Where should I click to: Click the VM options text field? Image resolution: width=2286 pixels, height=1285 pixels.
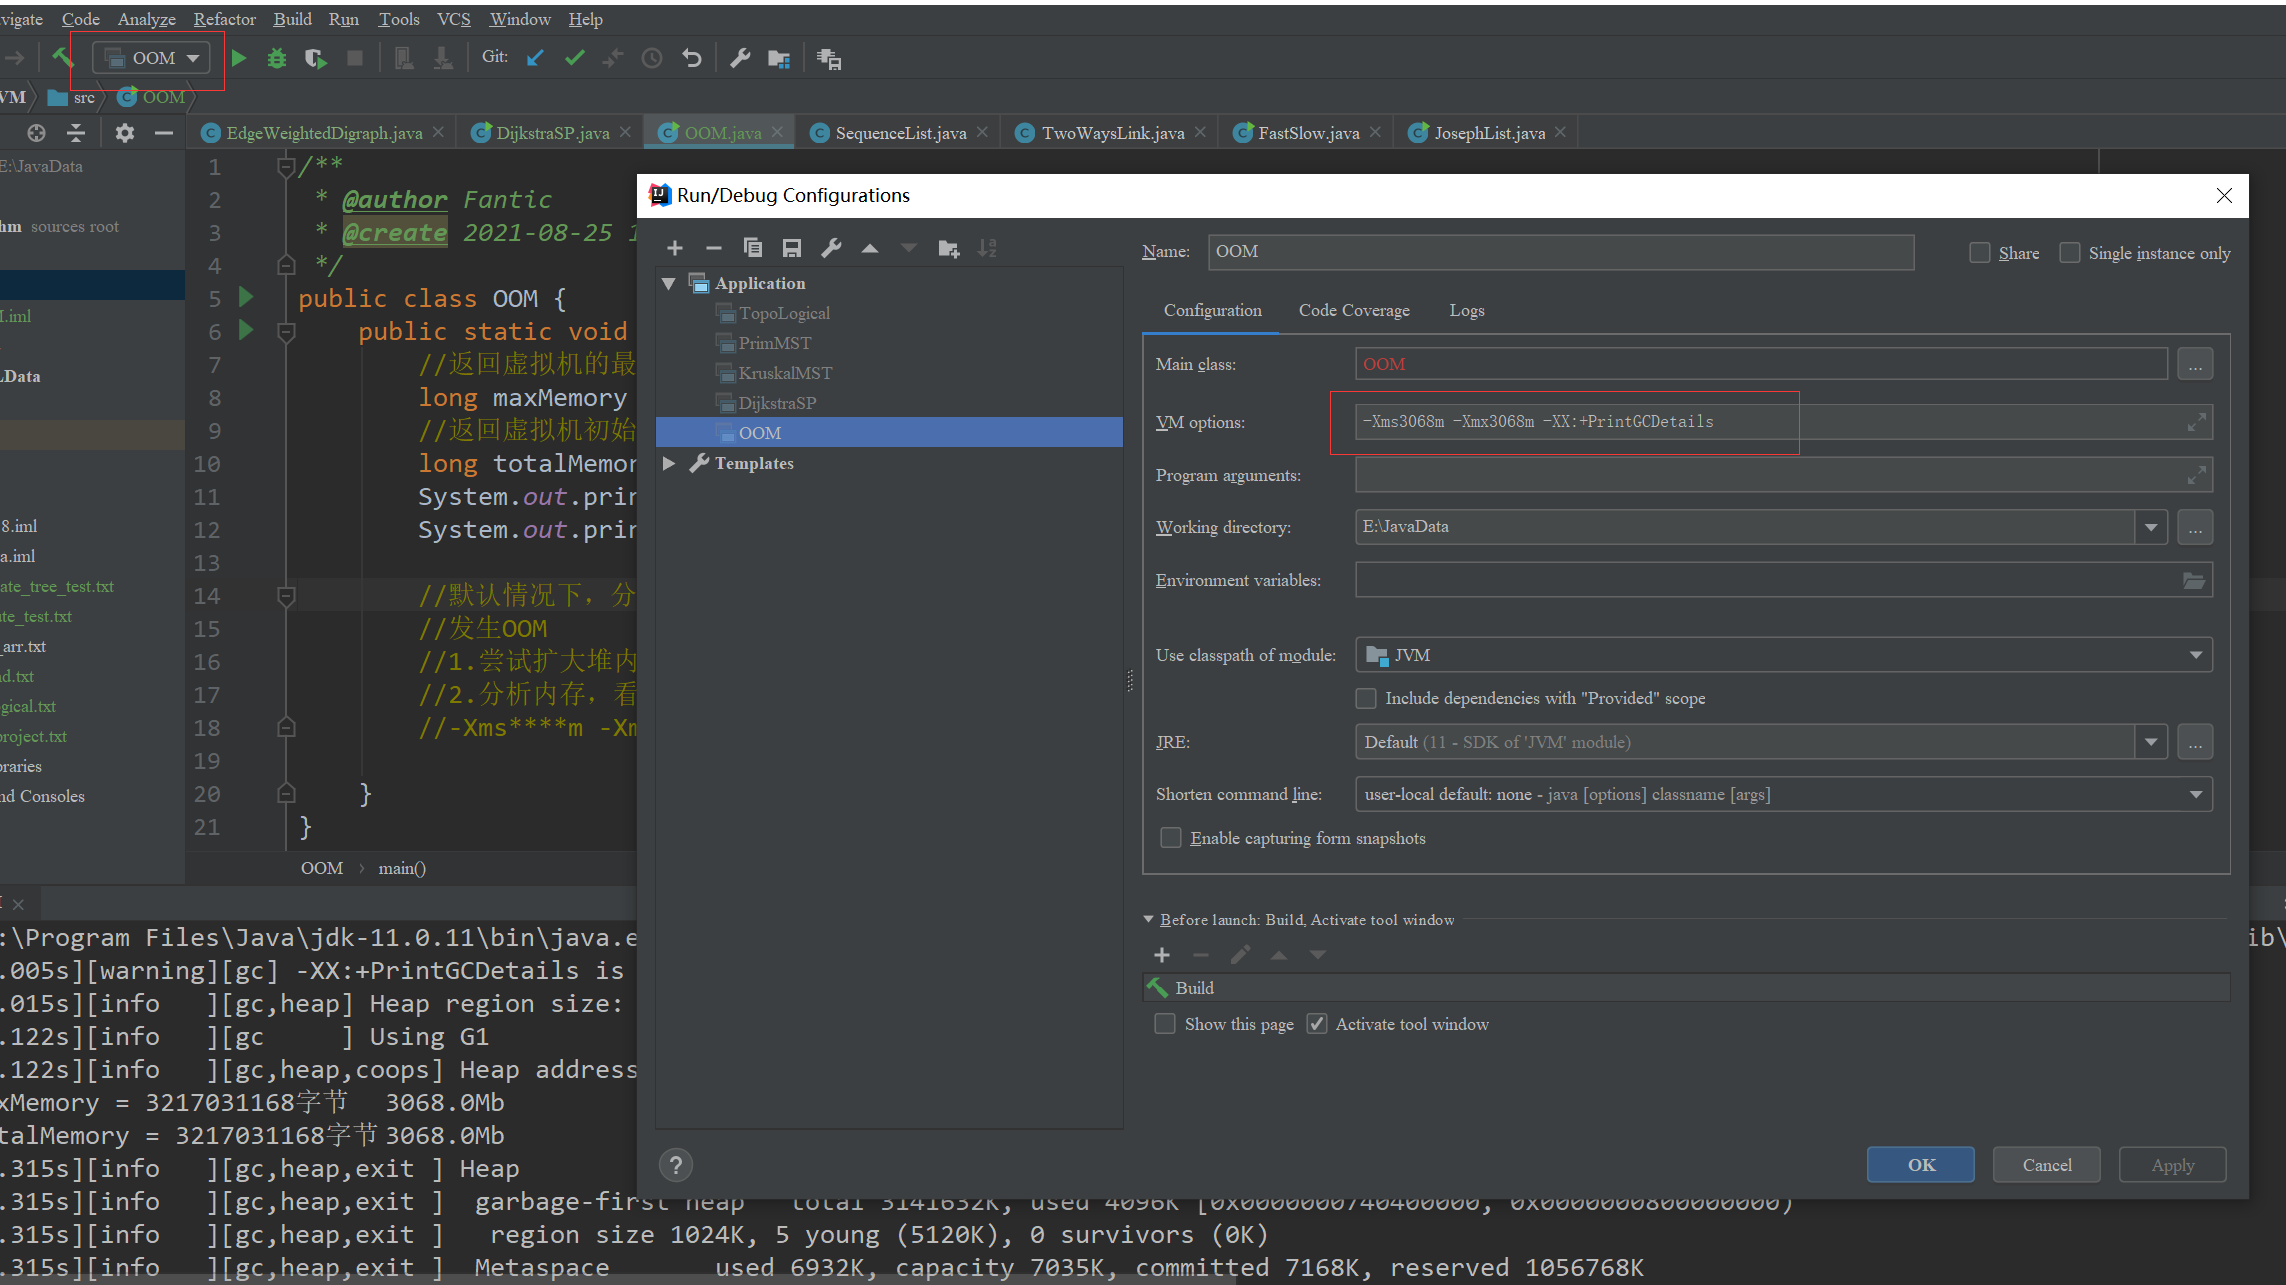click(x=1783, y=422)
